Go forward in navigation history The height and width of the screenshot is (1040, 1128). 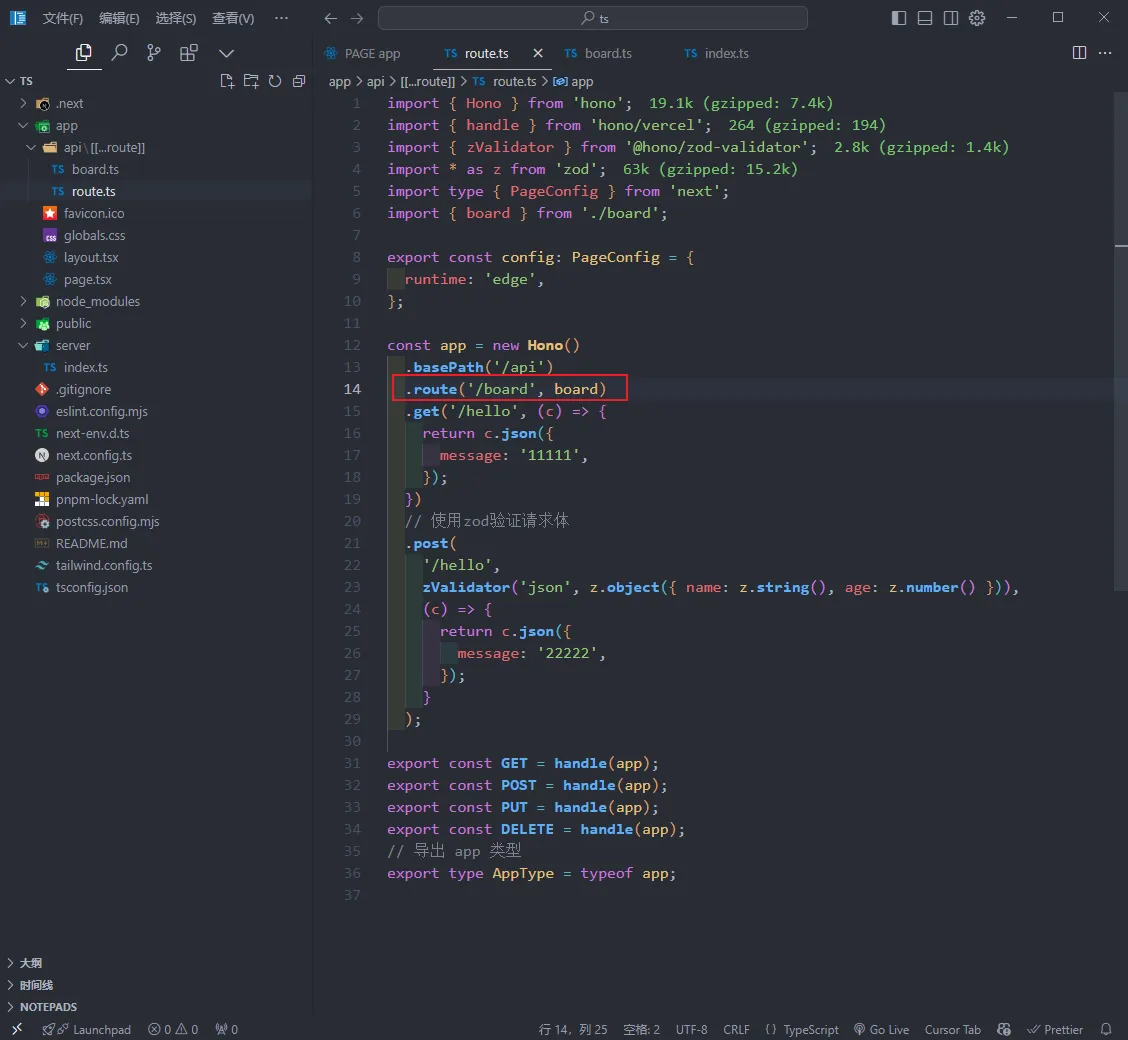(x=357, y=18)
